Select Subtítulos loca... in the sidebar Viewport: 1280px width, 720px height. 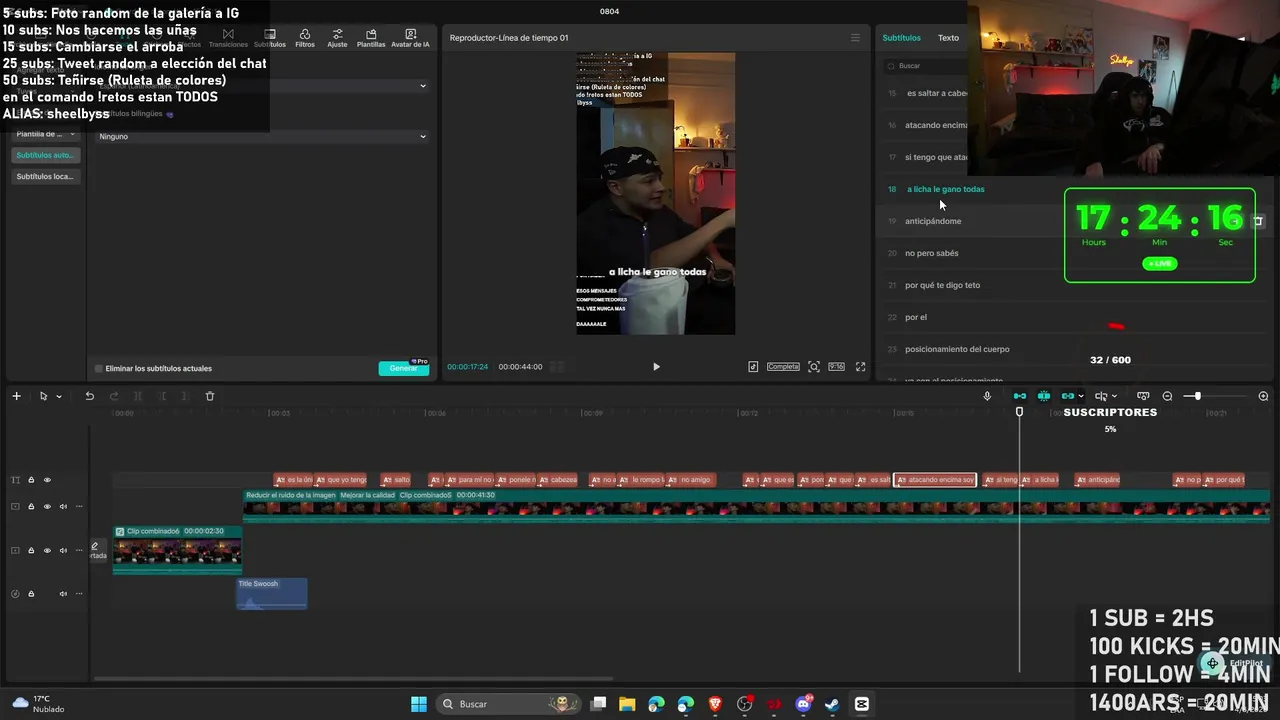coord(46,177)
